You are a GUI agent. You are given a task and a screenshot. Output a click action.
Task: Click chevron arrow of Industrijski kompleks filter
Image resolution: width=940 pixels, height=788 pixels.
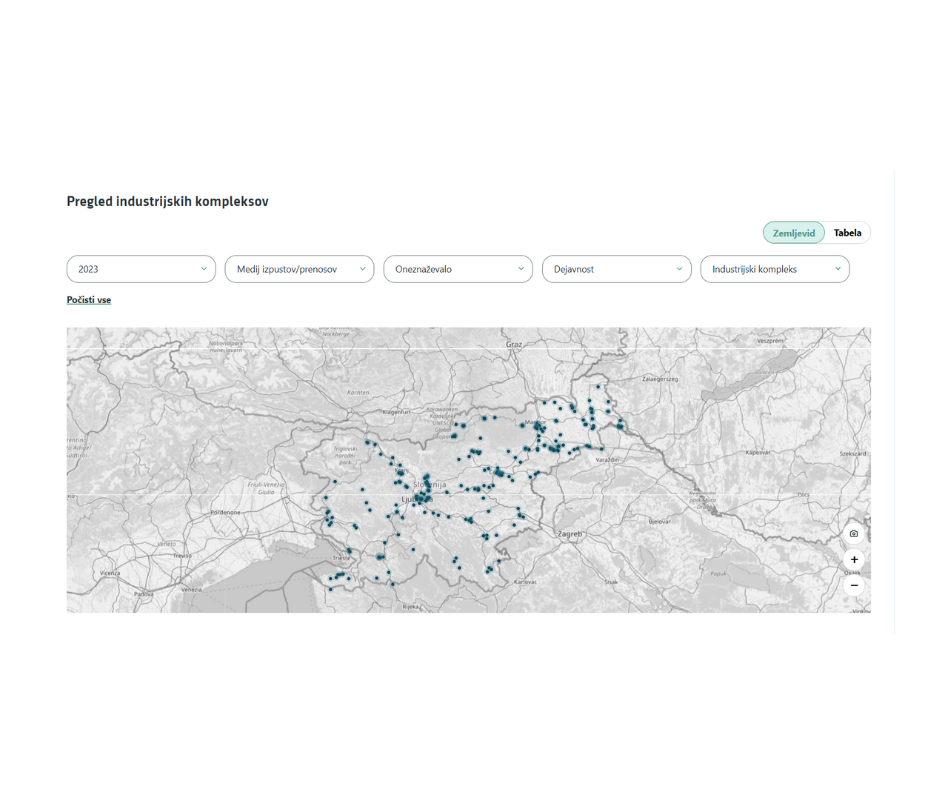pyautogui.click(x=837, y=269)
